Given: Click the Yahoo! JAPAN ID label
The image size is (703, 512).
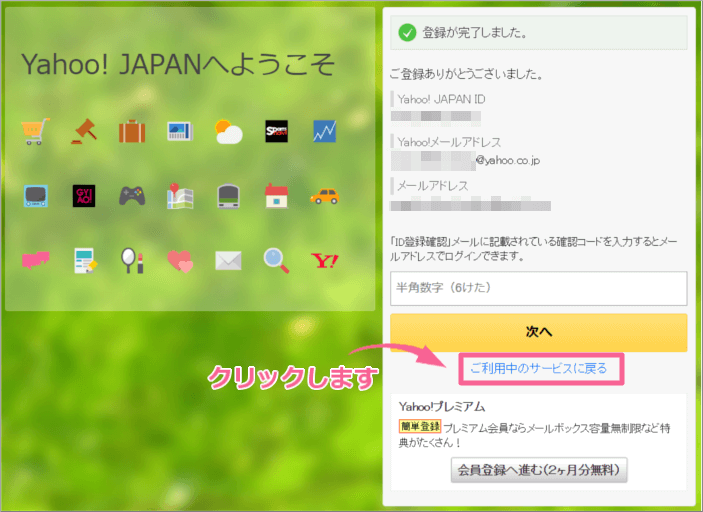Looking at the screenshot, I should [441, 99].
